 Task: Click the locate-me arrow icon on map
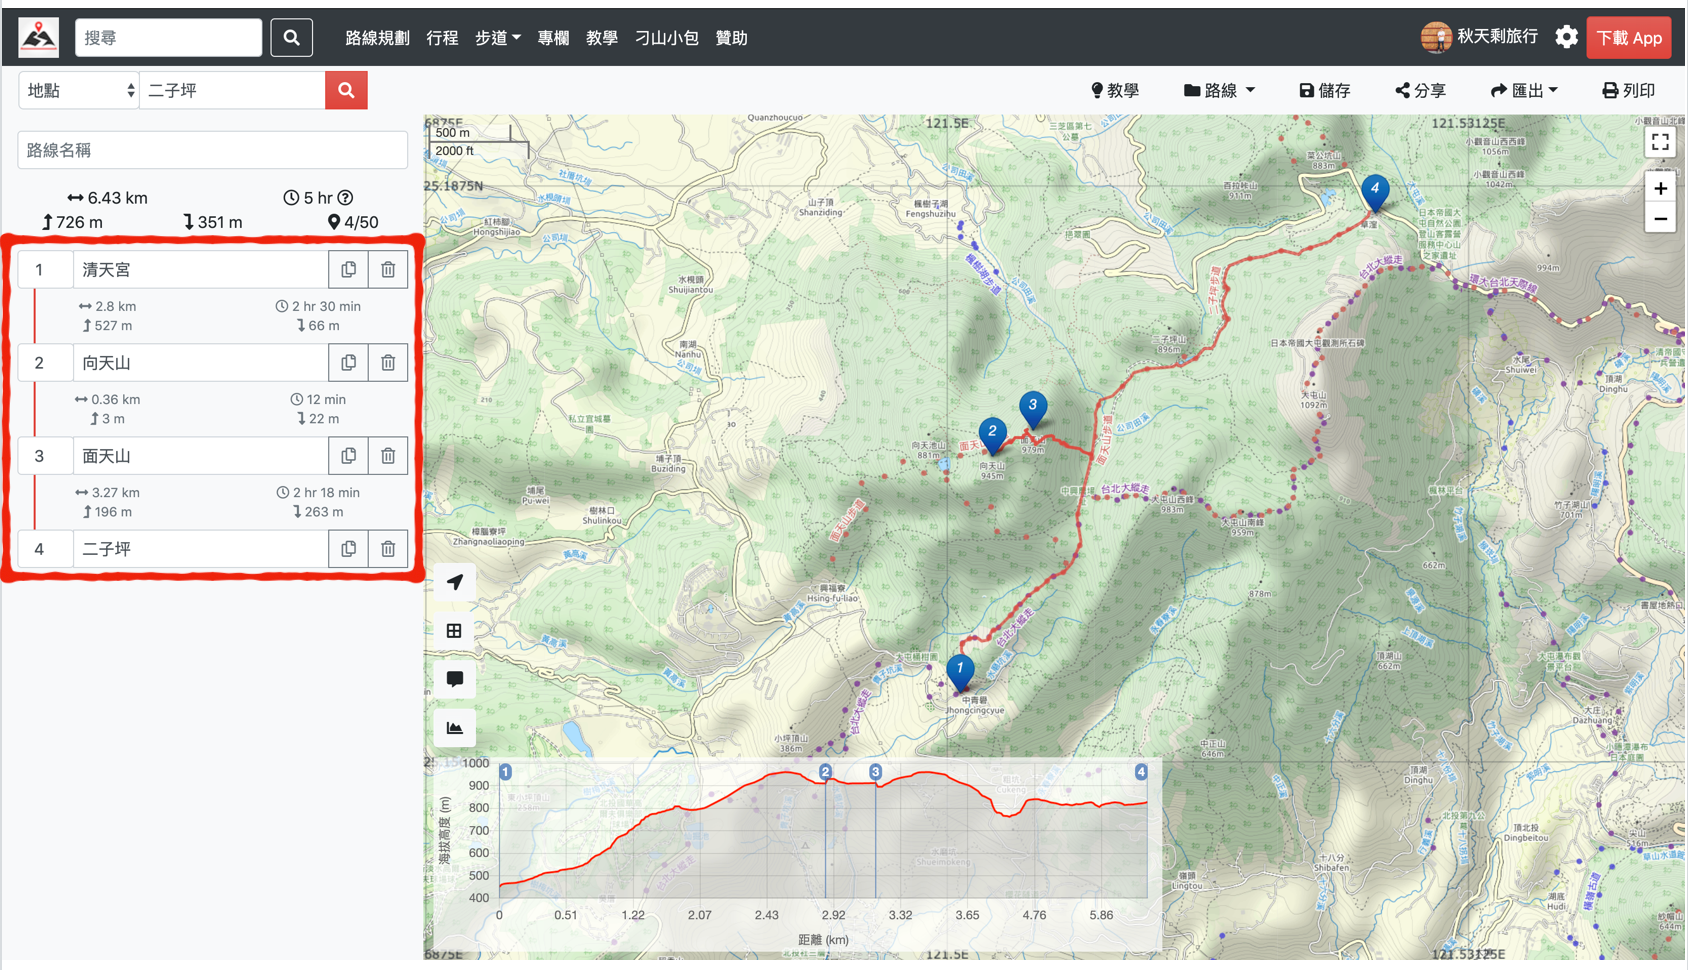point(455,582)
